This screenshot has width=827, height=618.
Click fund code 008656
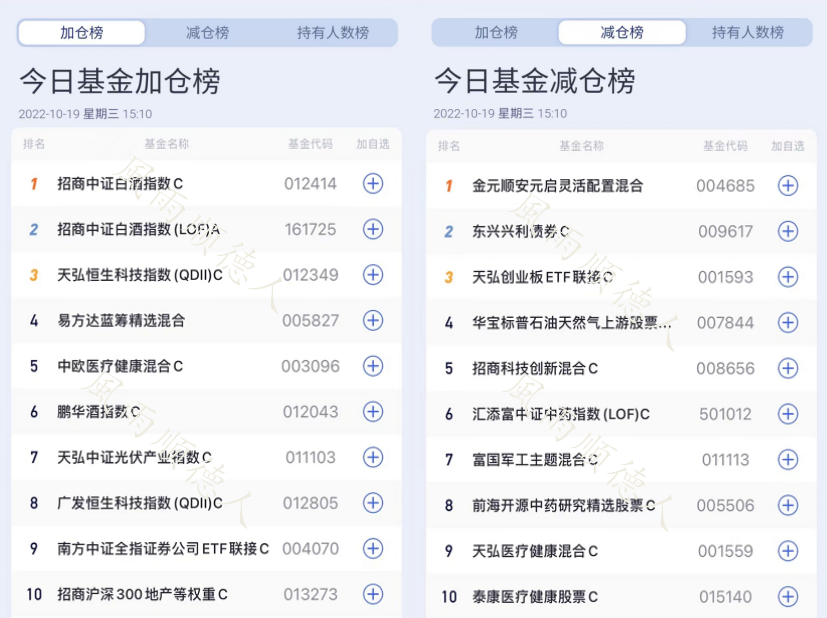(726, 368)
